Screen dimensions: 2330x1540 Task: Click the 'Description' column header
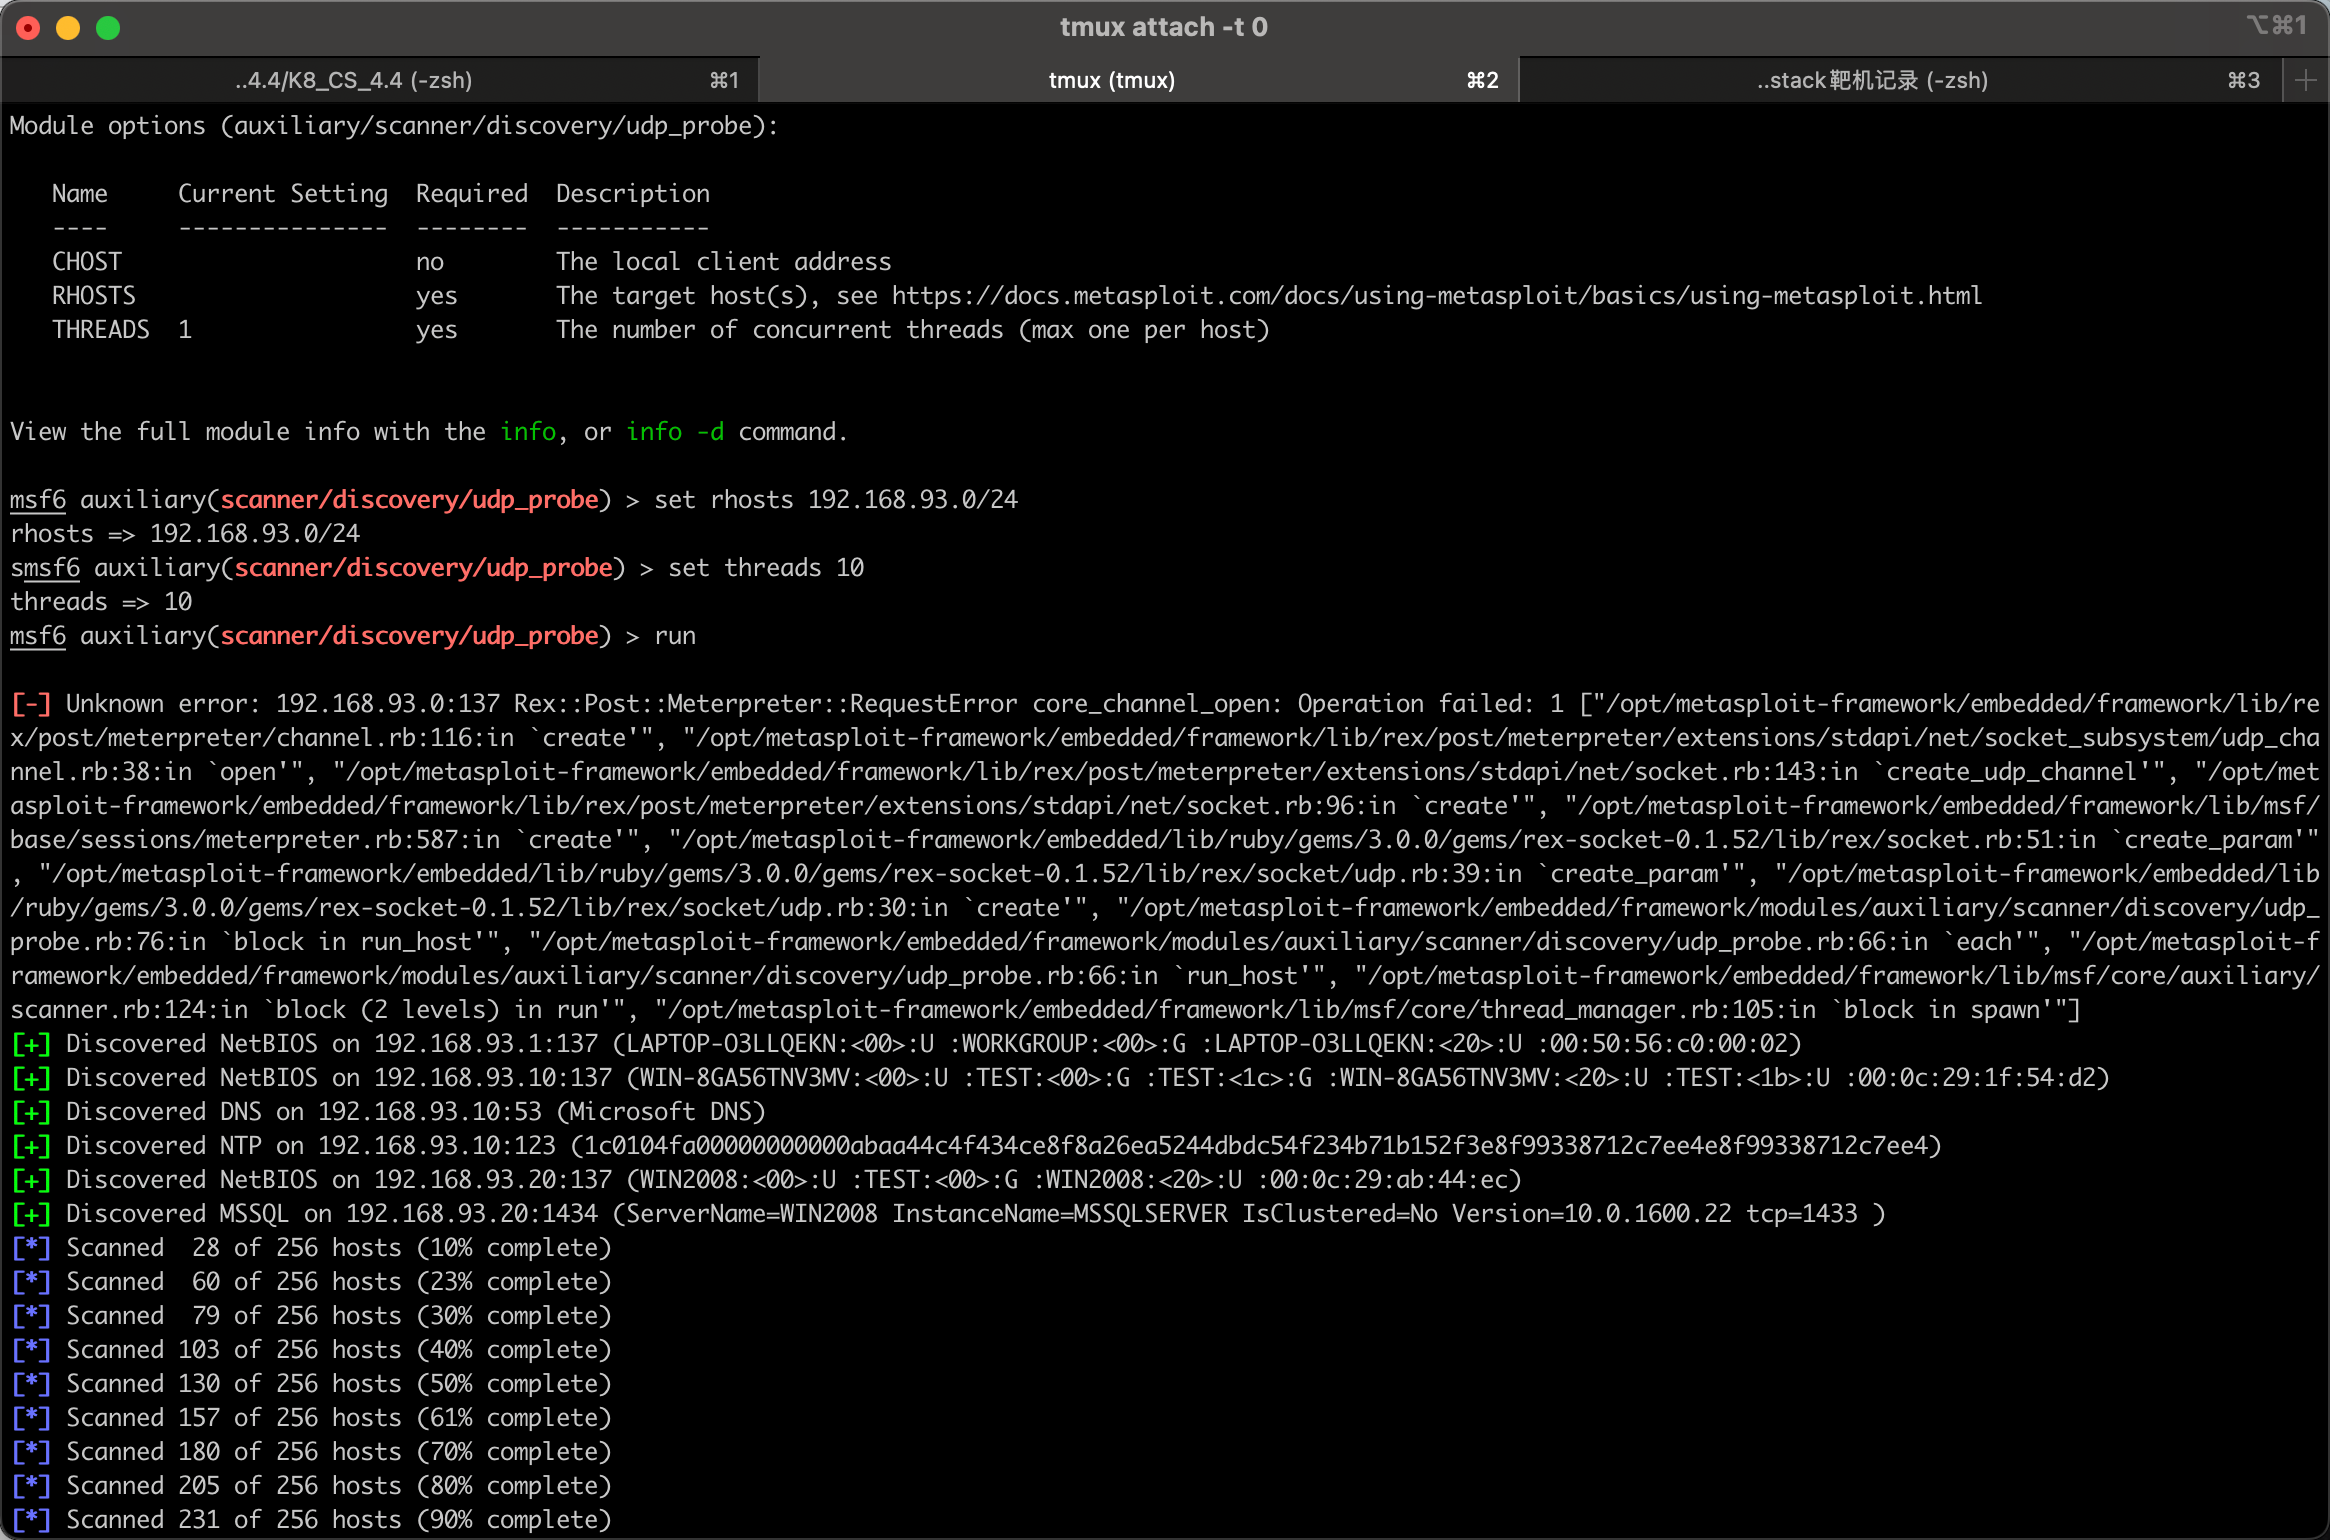pyautogui.click(x=633, y=194)
